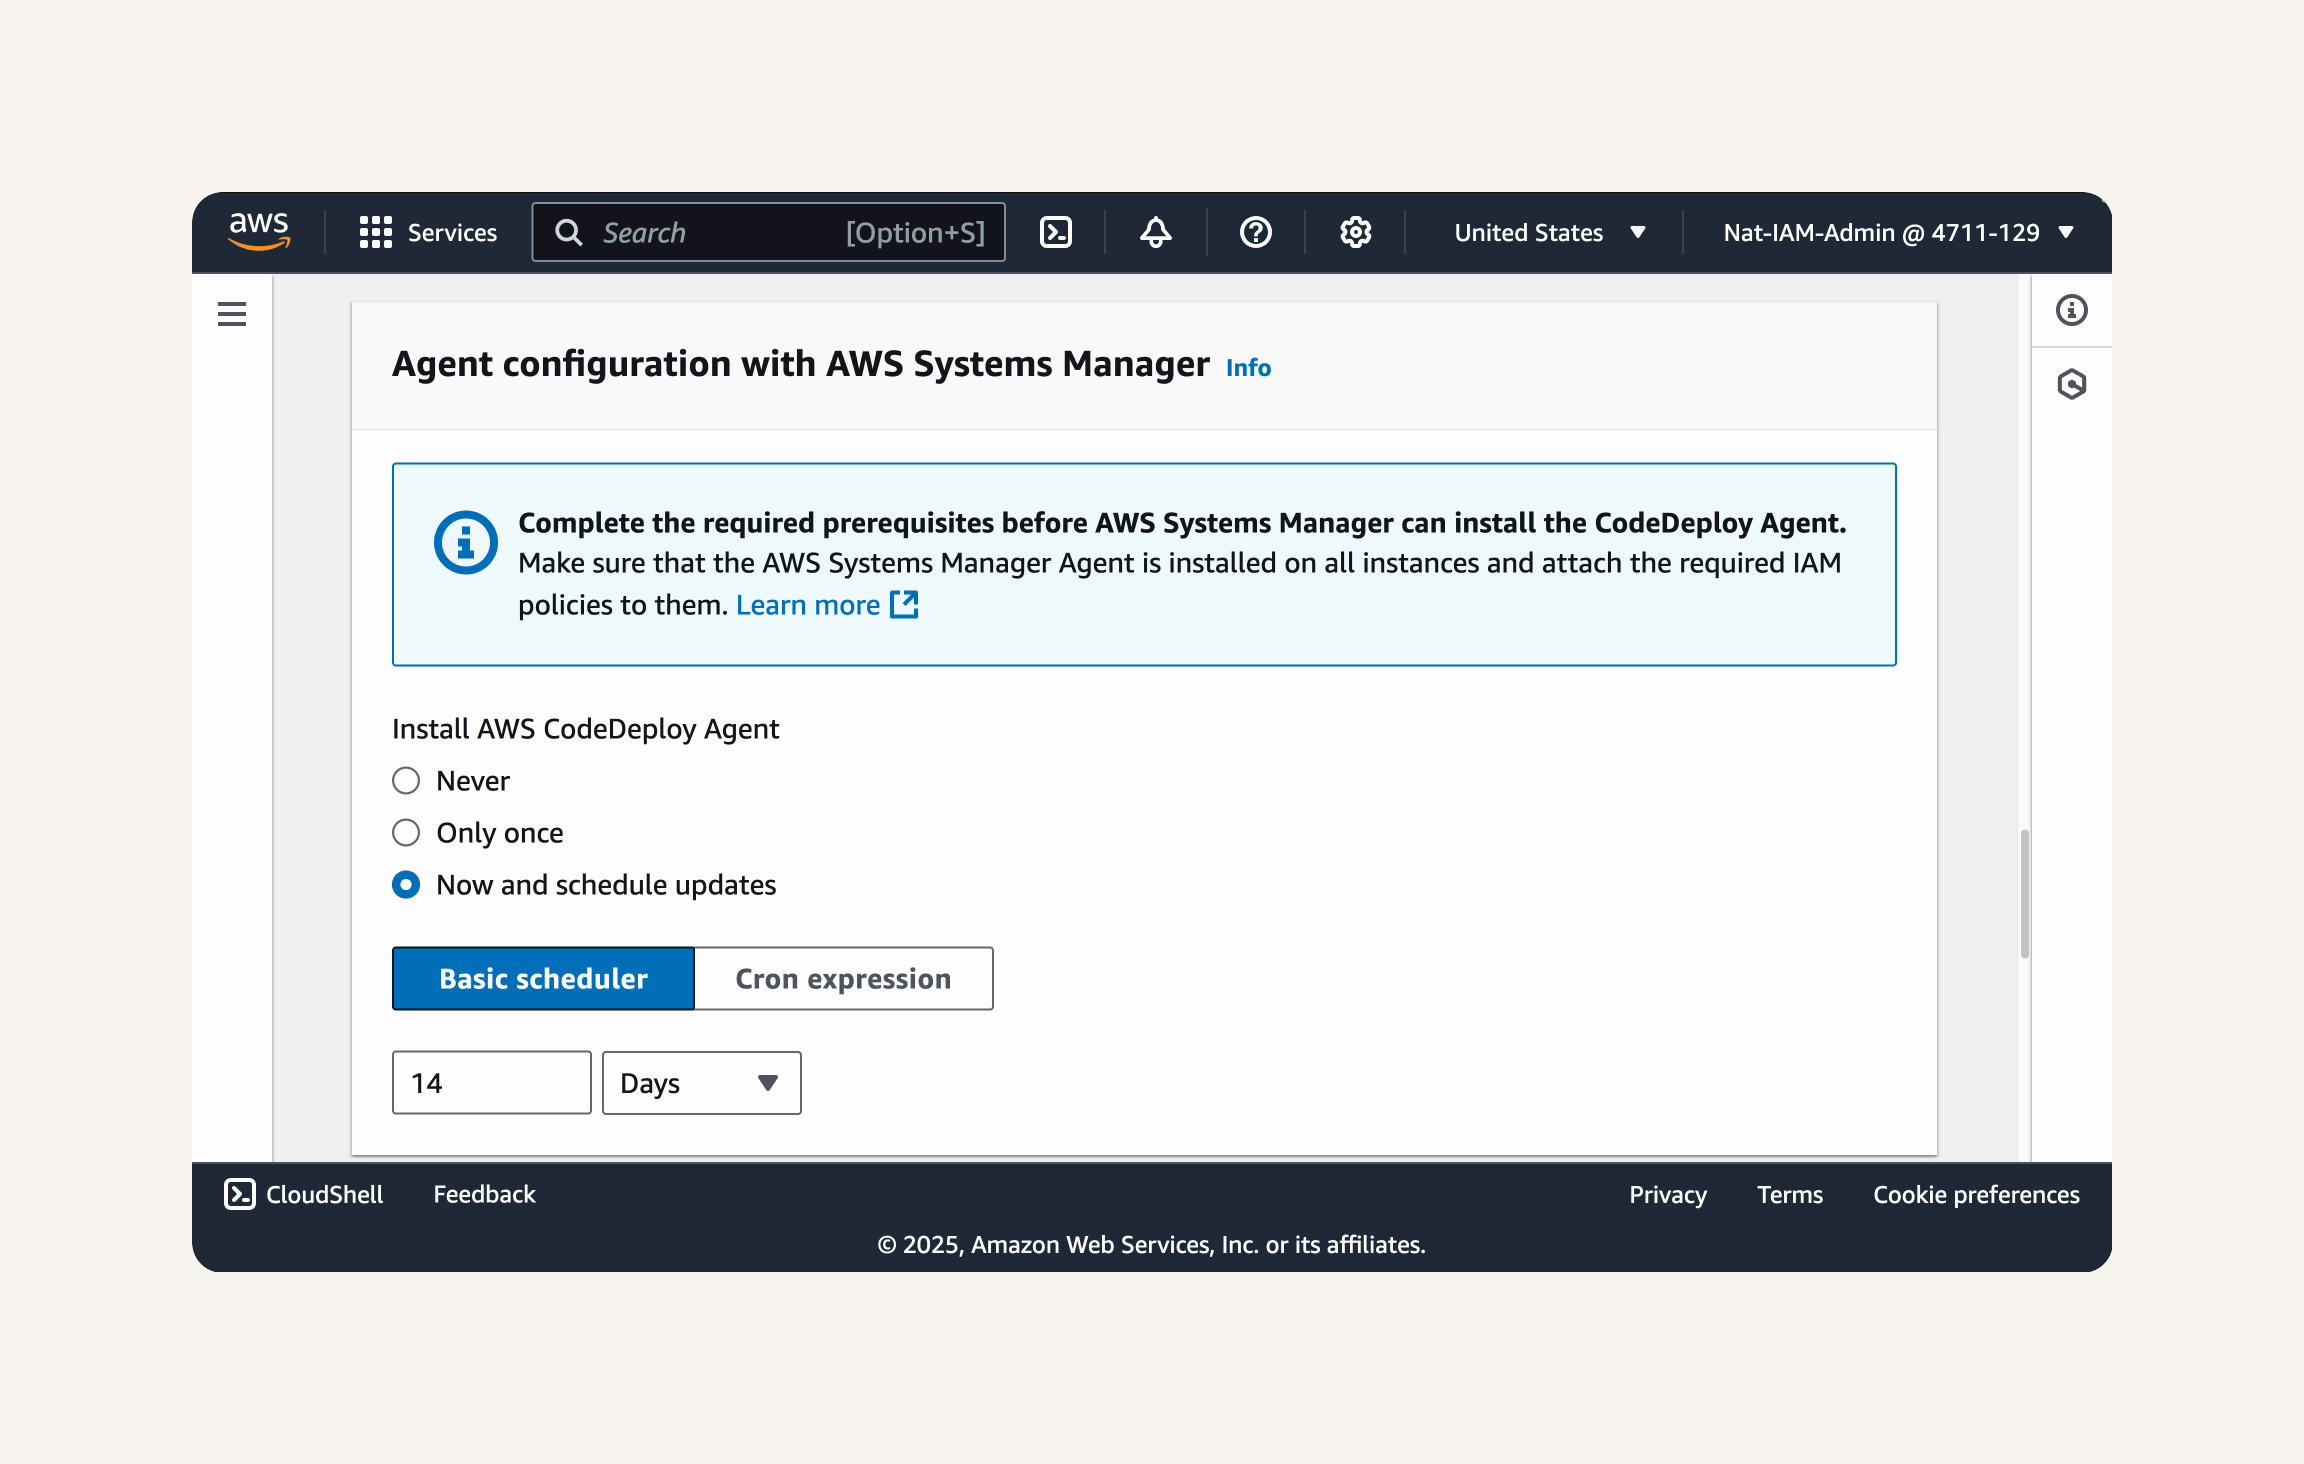Open the Services grid menu
The image size is (2304, 1464).
pos(376,232)
